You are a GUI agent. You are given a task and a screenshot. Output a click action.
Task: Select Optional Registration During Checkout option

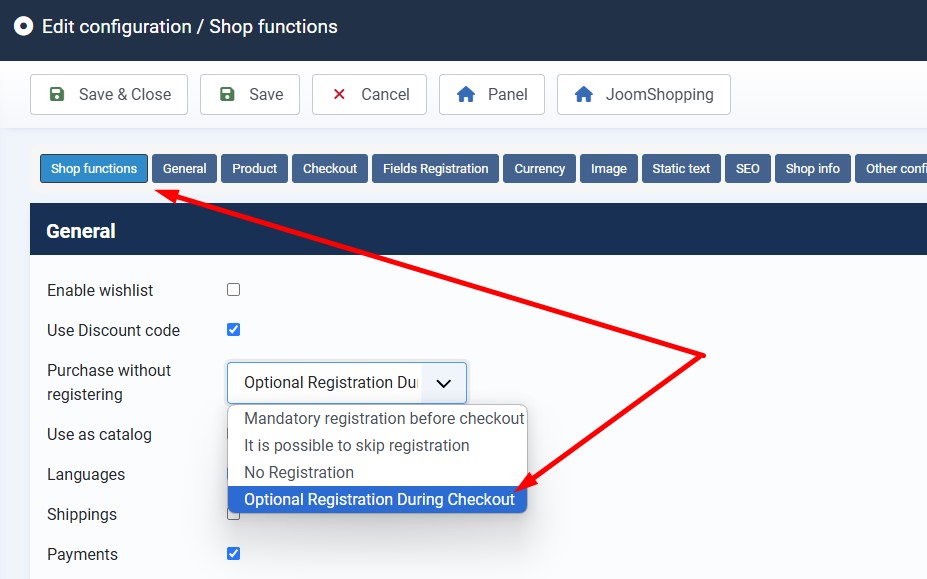coord(379,499)
